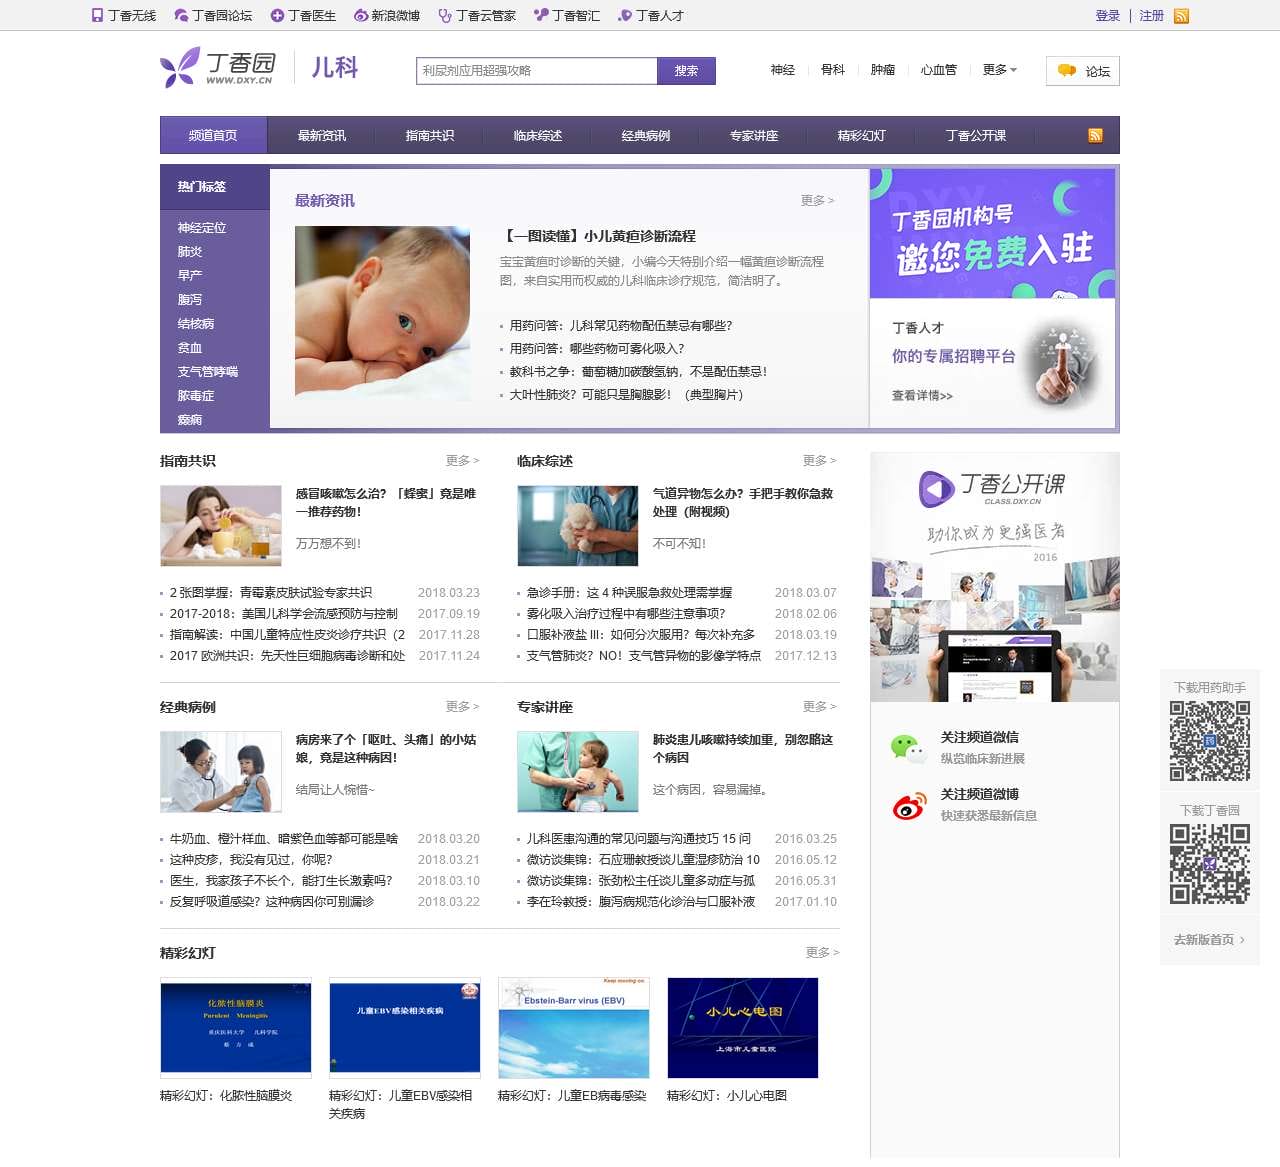This screenshot has height=1167, width=1280.
Task: Click the 脓毒症 hot tag
Action: pyautogui.click(x=196, y=396)
